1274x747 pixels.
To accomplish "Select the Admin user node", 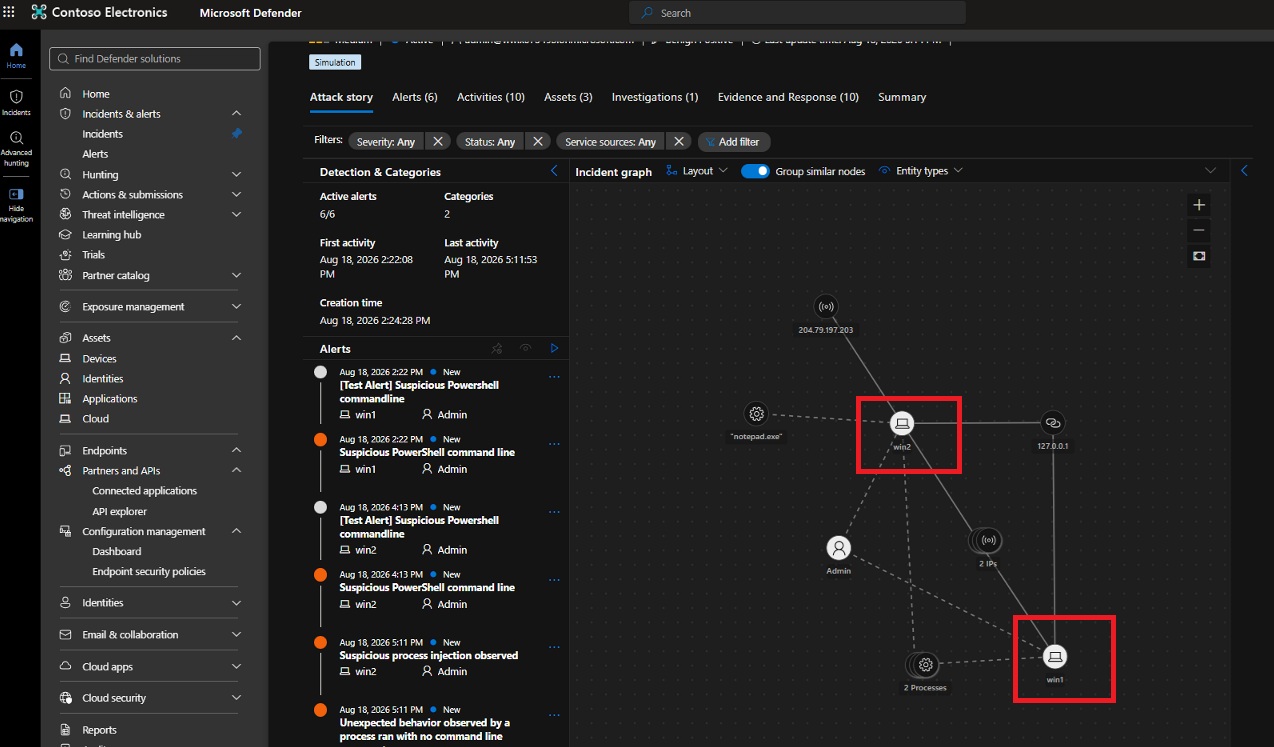I will coord(839,548).
